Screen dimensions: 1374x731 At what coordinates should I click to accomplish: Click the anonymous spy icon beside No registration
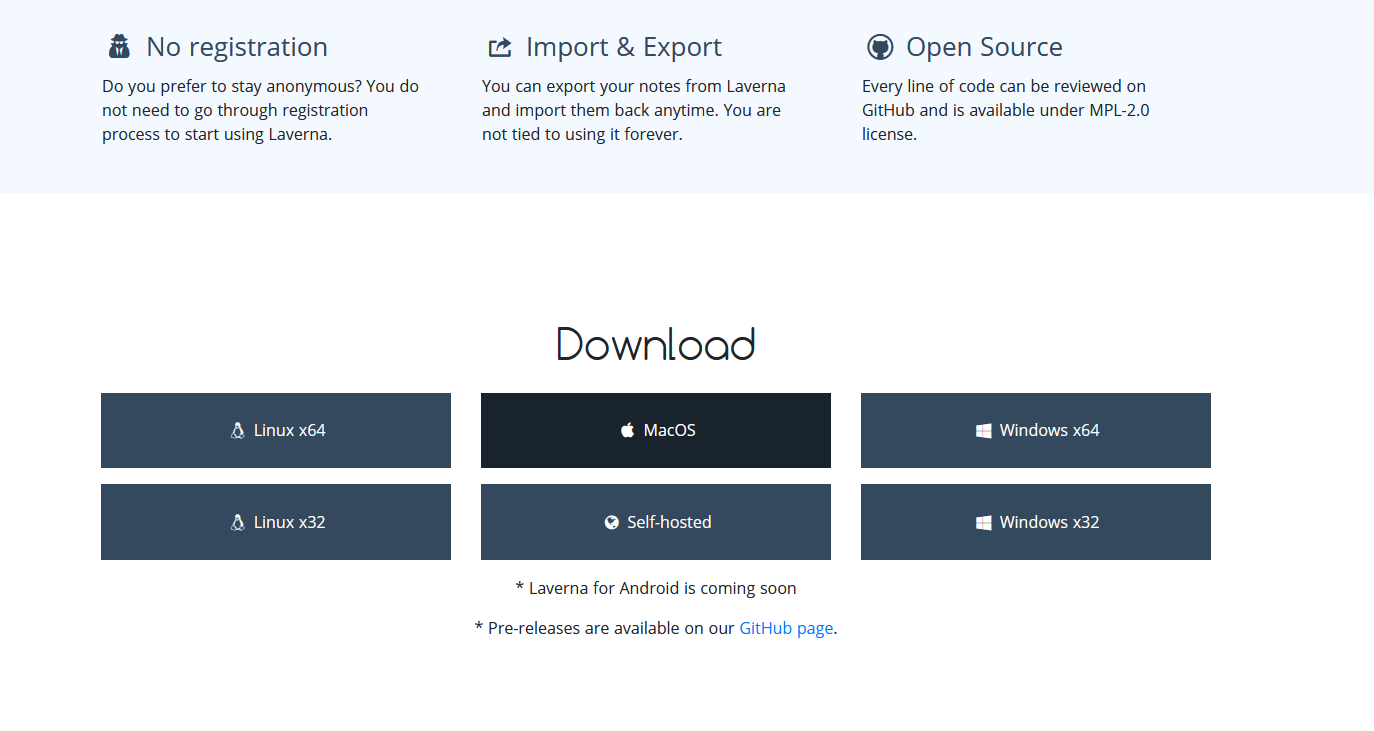(120, 47)
